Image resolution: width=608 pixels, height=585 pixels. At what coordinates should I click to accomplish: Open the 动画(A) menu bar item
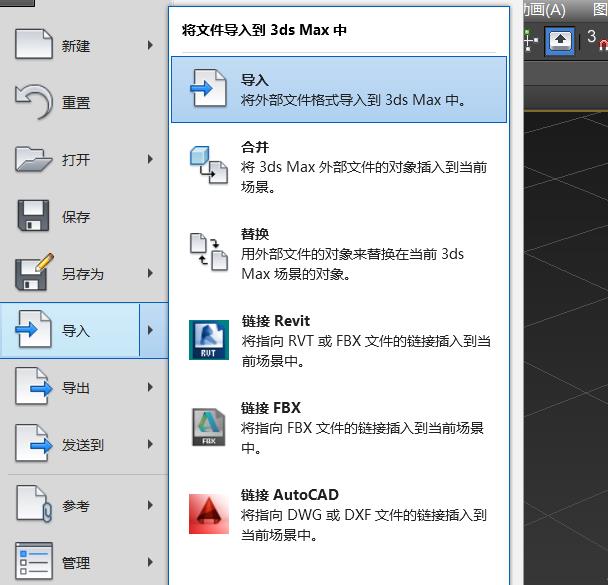pyautogui.click(x=544, y=10)
